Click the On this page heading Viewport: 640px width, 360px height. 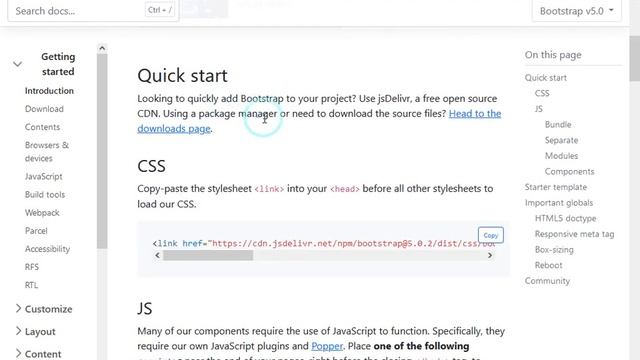(x=553, y=55)
